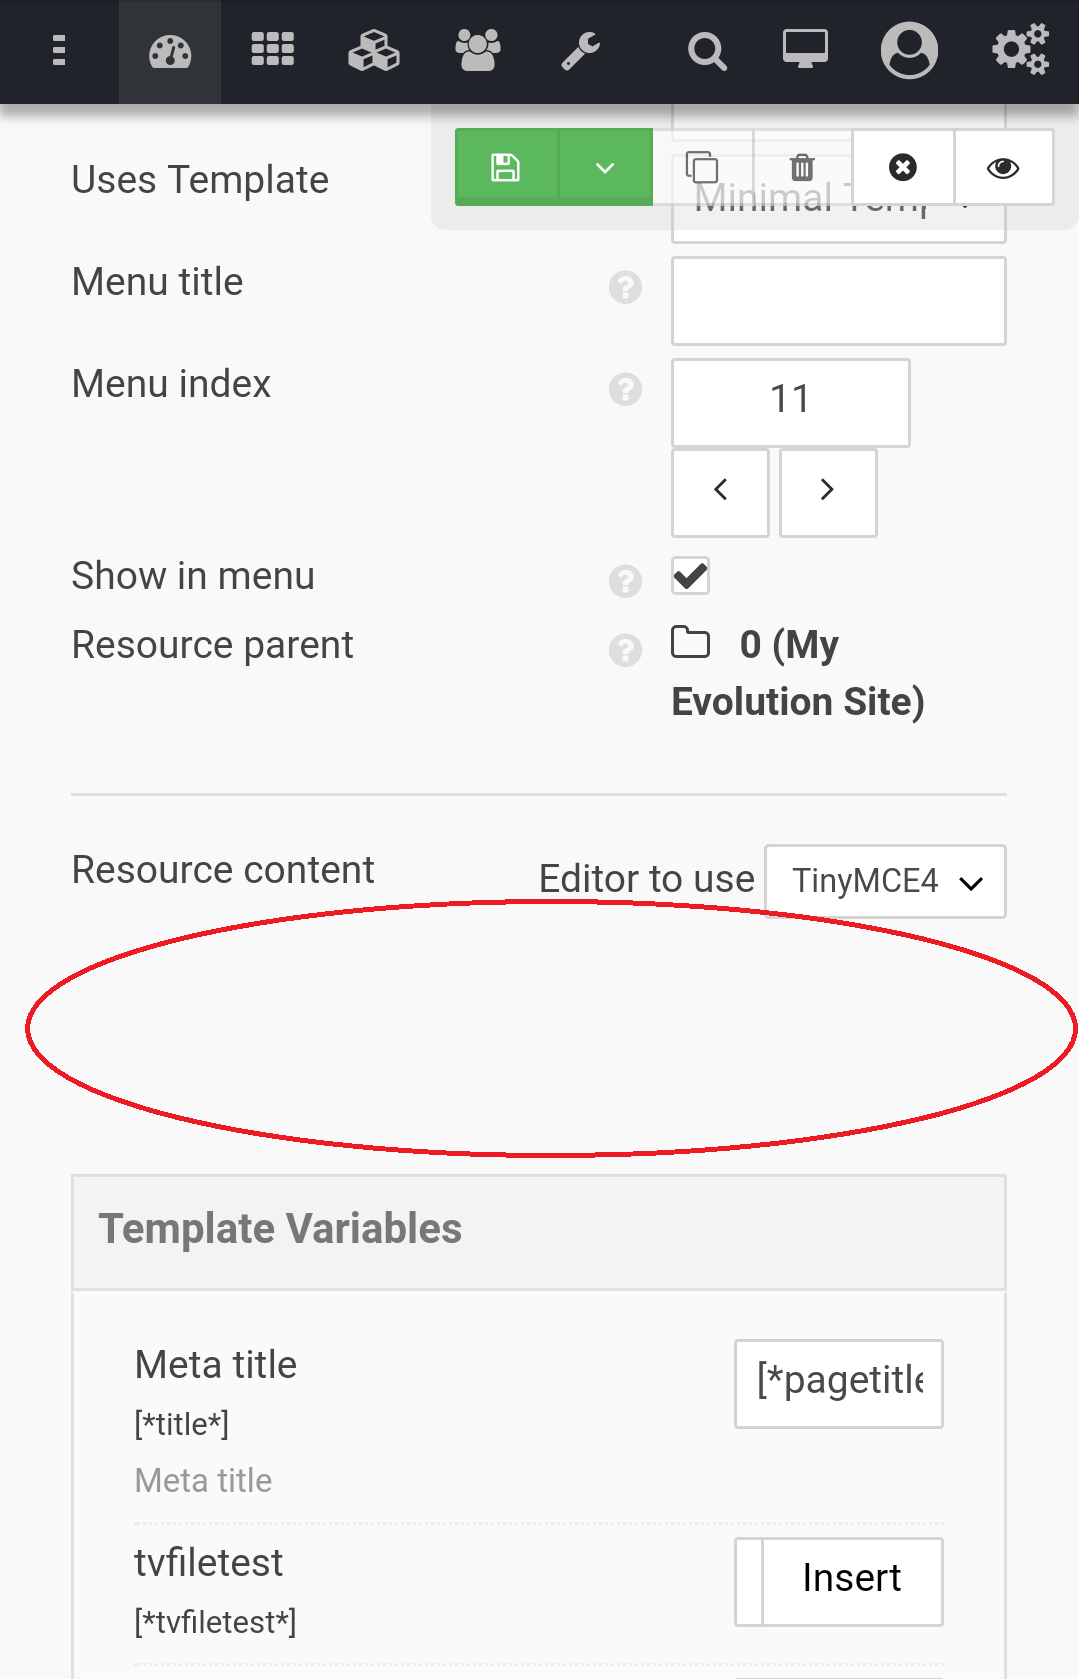Viewport: 1079px width, 1679px height.
Task: Open the user profile avatar
Action: tap(908, 51)
